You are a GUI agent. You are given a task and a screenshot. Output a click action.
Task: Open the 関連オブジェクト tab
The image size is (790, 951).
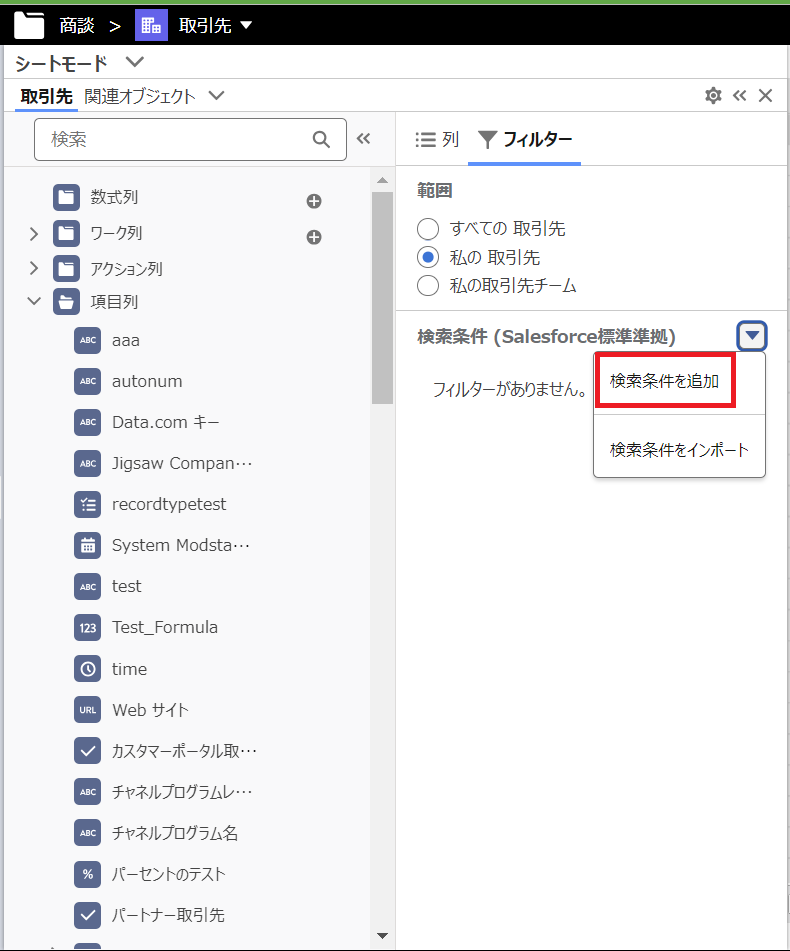pos(140,96)
